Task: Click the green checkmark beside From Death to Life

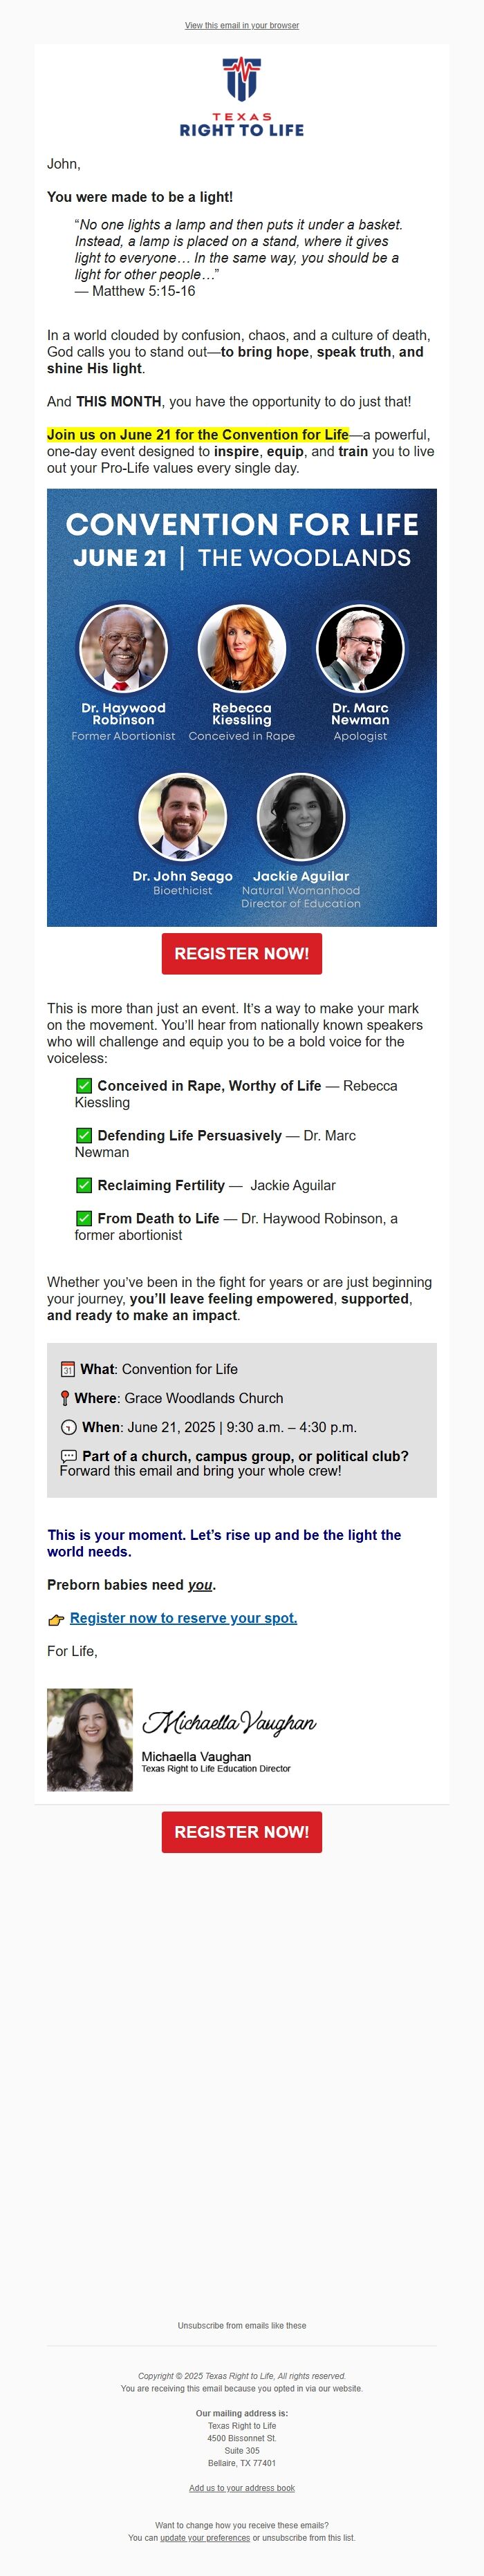Action: pos(84,1218)
